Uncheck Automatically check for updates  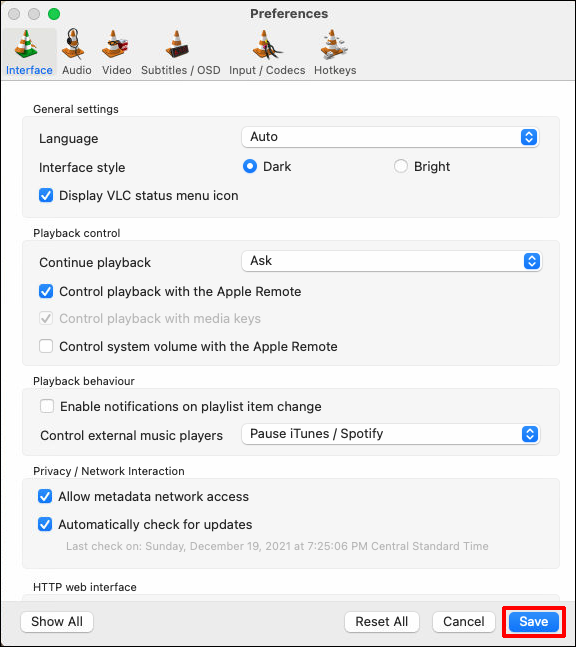tap(45, 524)
